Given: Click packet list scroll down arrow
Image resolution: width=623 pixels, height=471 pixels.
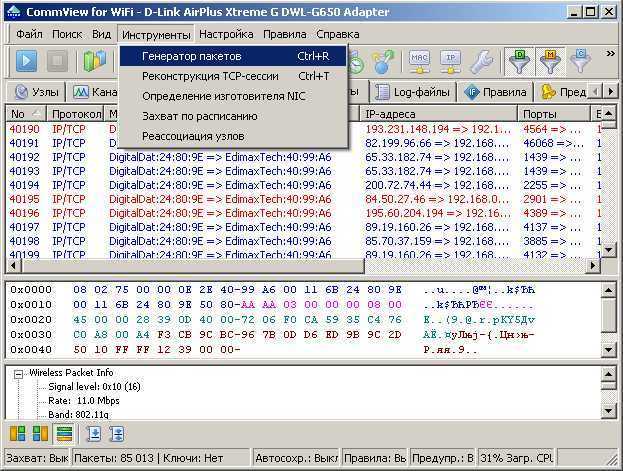Looking at the screenshot, I should click(609, 250).
